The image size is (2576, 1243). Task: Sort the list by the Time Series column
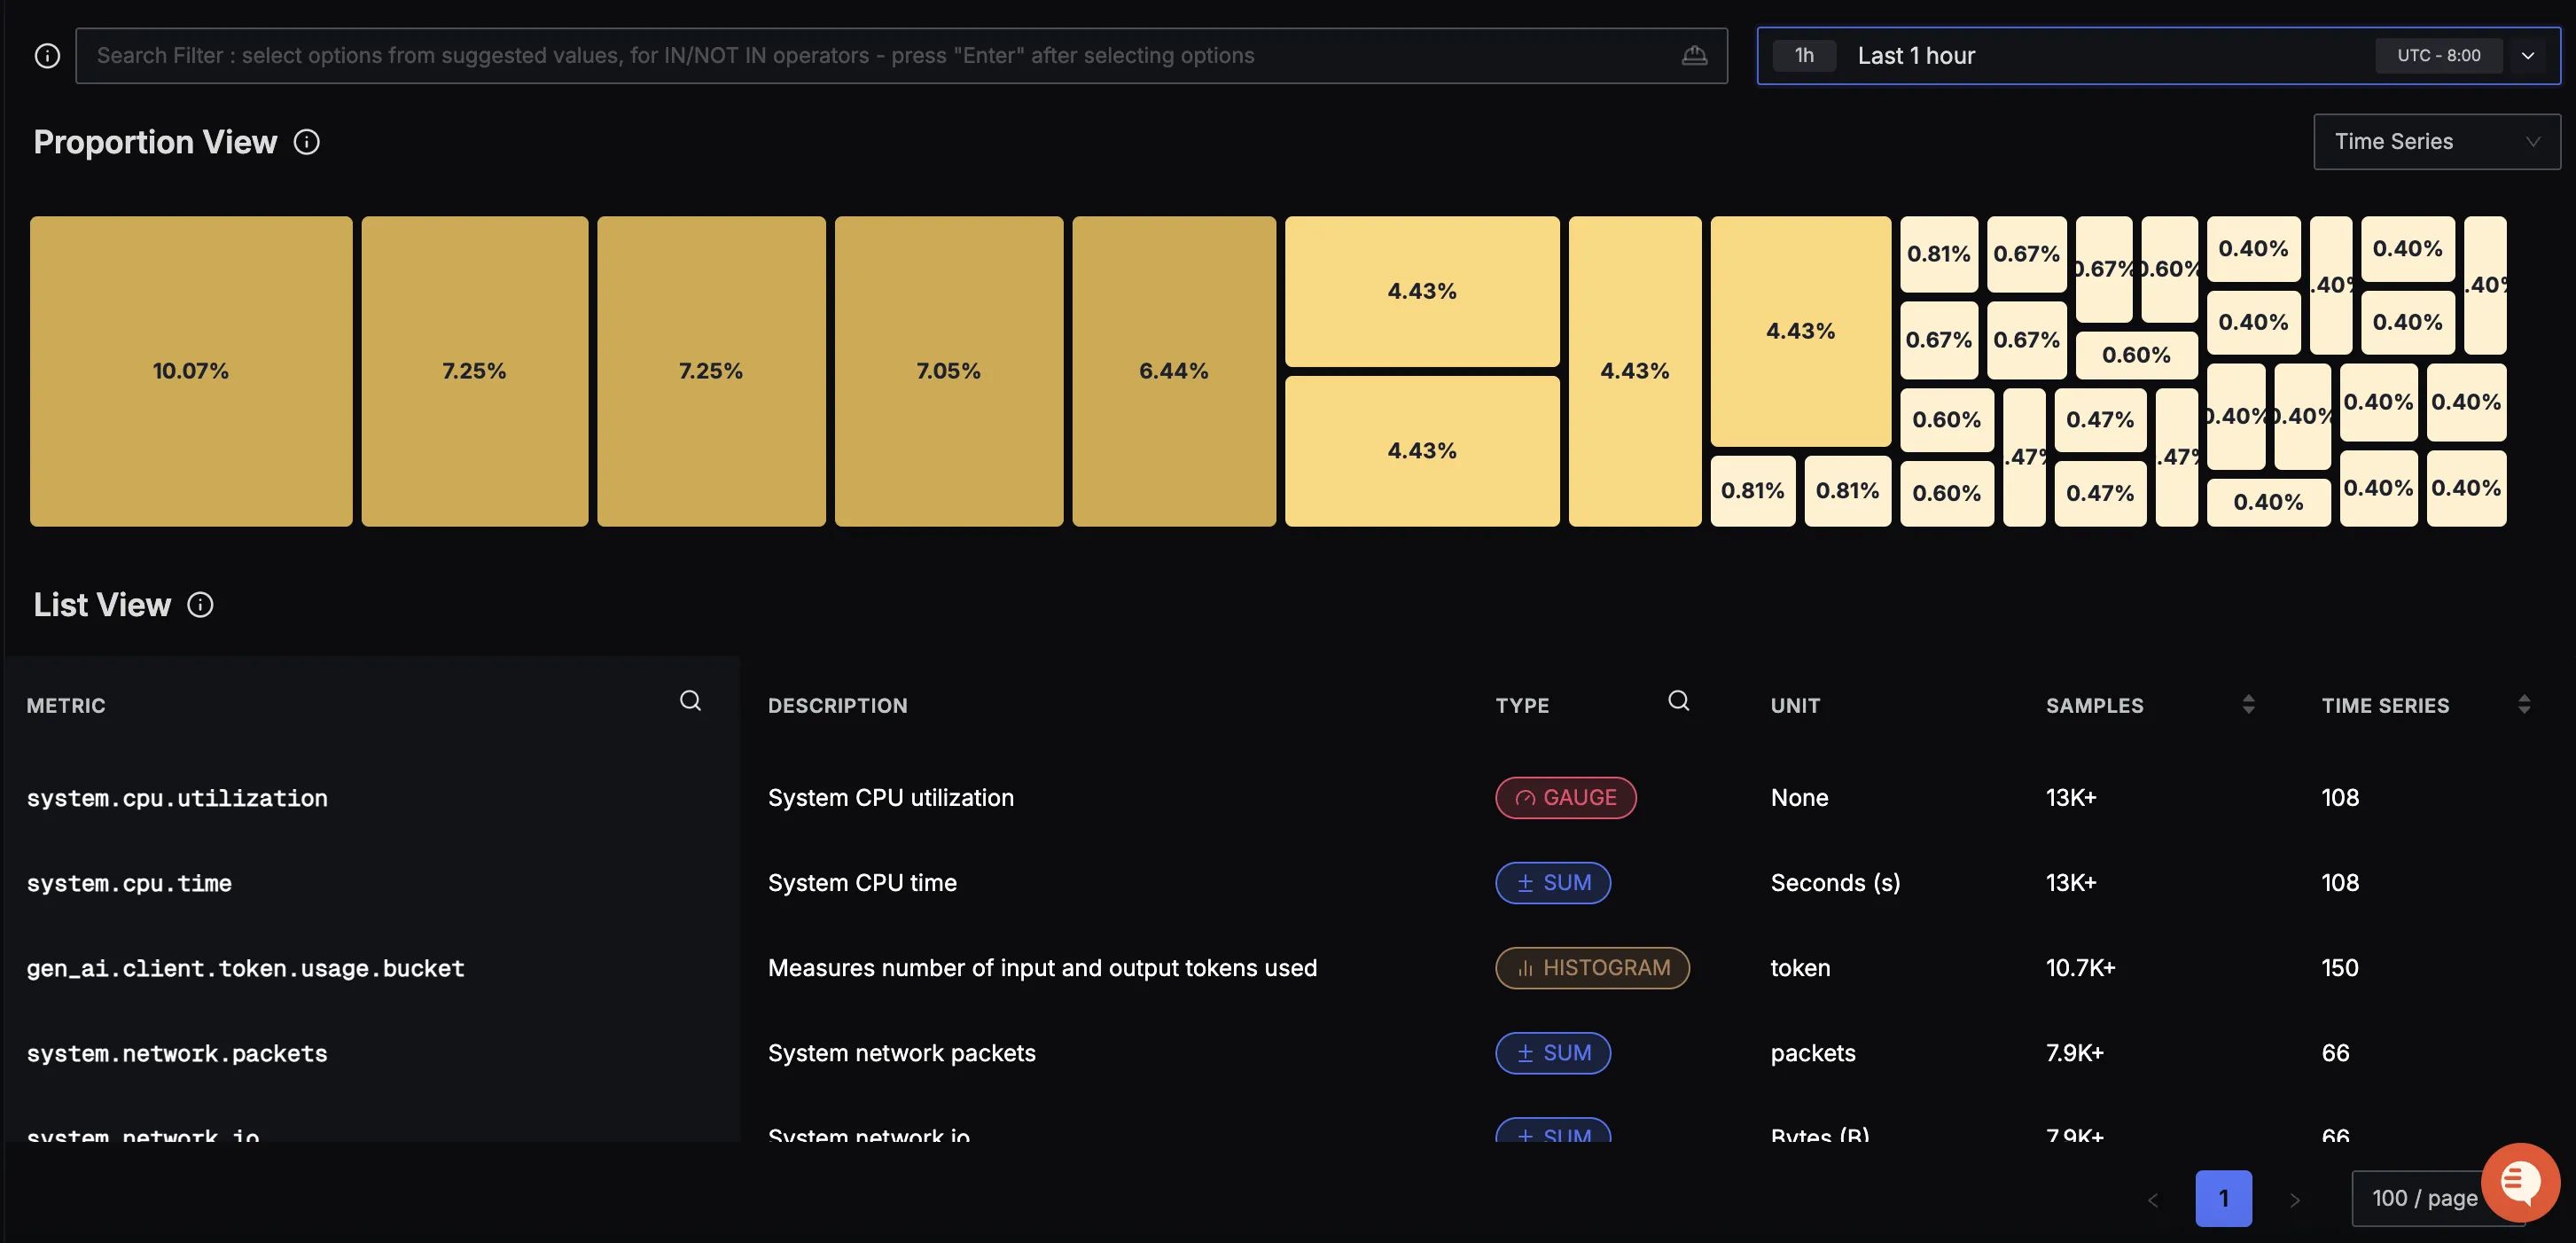(x=2523, y=705)
